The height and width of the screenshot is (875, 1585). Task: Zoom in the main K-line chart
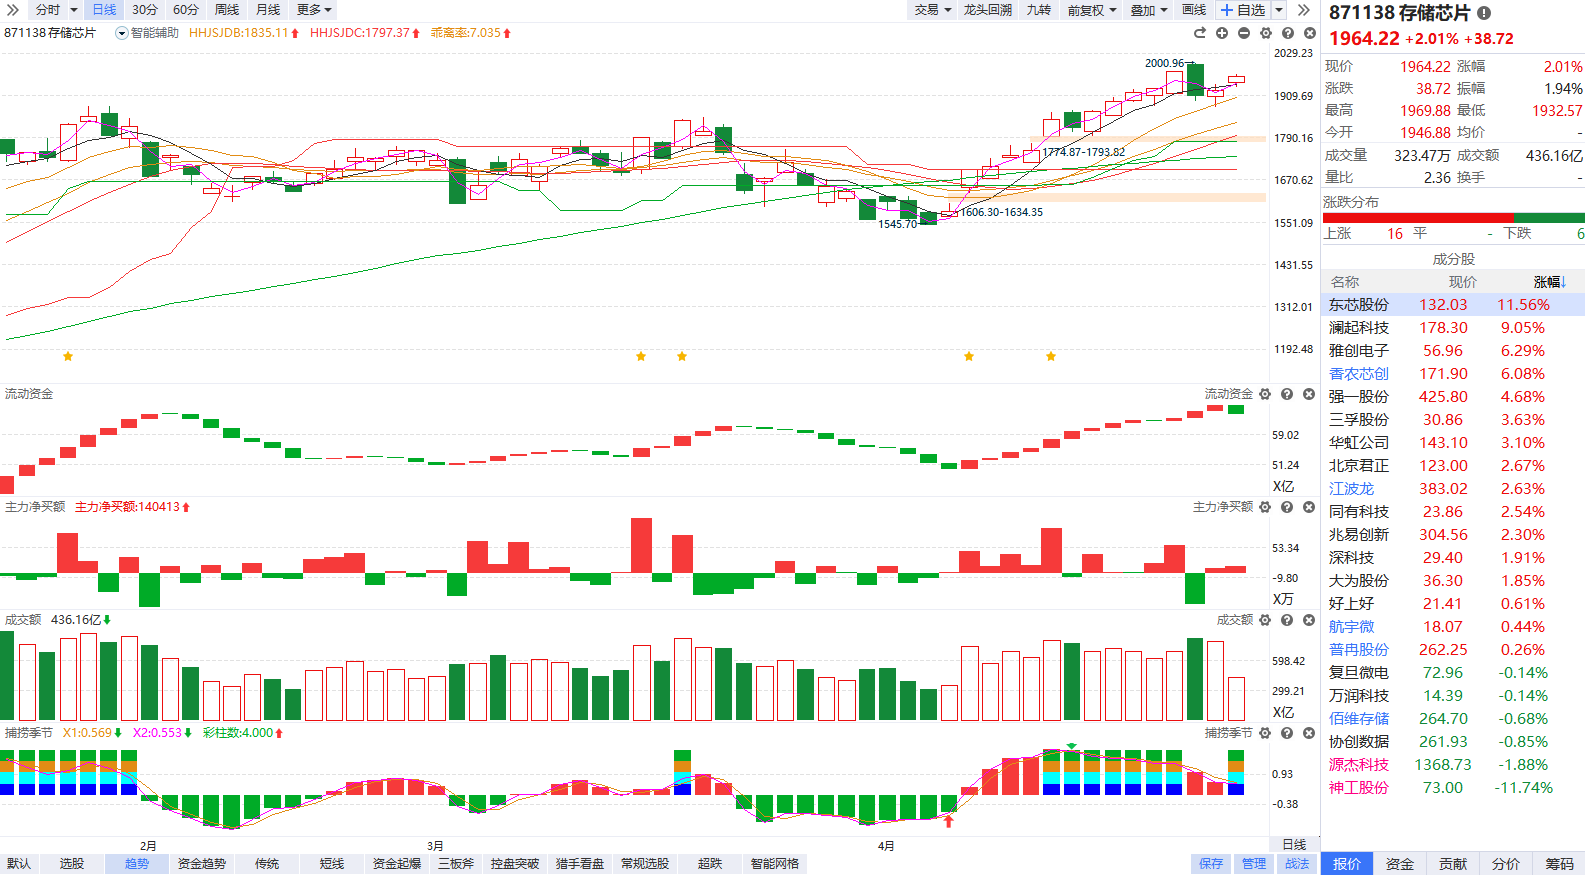coord(1222,33)
